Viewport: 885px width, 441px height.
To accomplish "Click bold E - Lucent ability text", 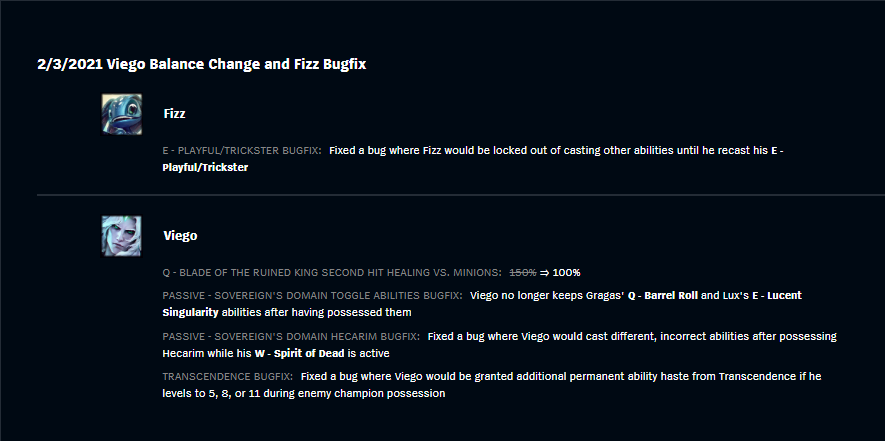I will (777, 295).
